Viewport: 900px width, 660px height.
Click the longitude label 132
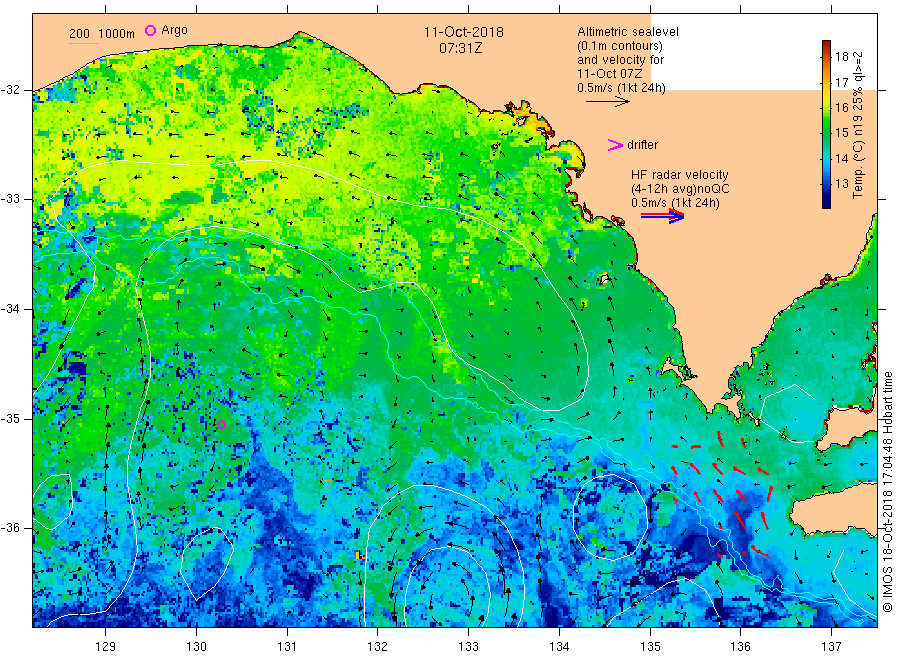[378, 647]
